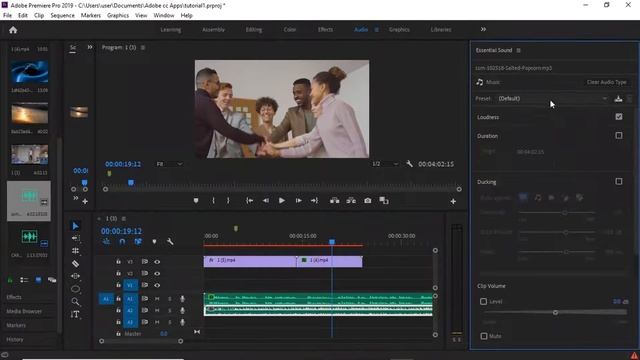Mute the A1 audio track
Image resolution: width=640 pixels, height=360 pixels.
pos(157,299)
